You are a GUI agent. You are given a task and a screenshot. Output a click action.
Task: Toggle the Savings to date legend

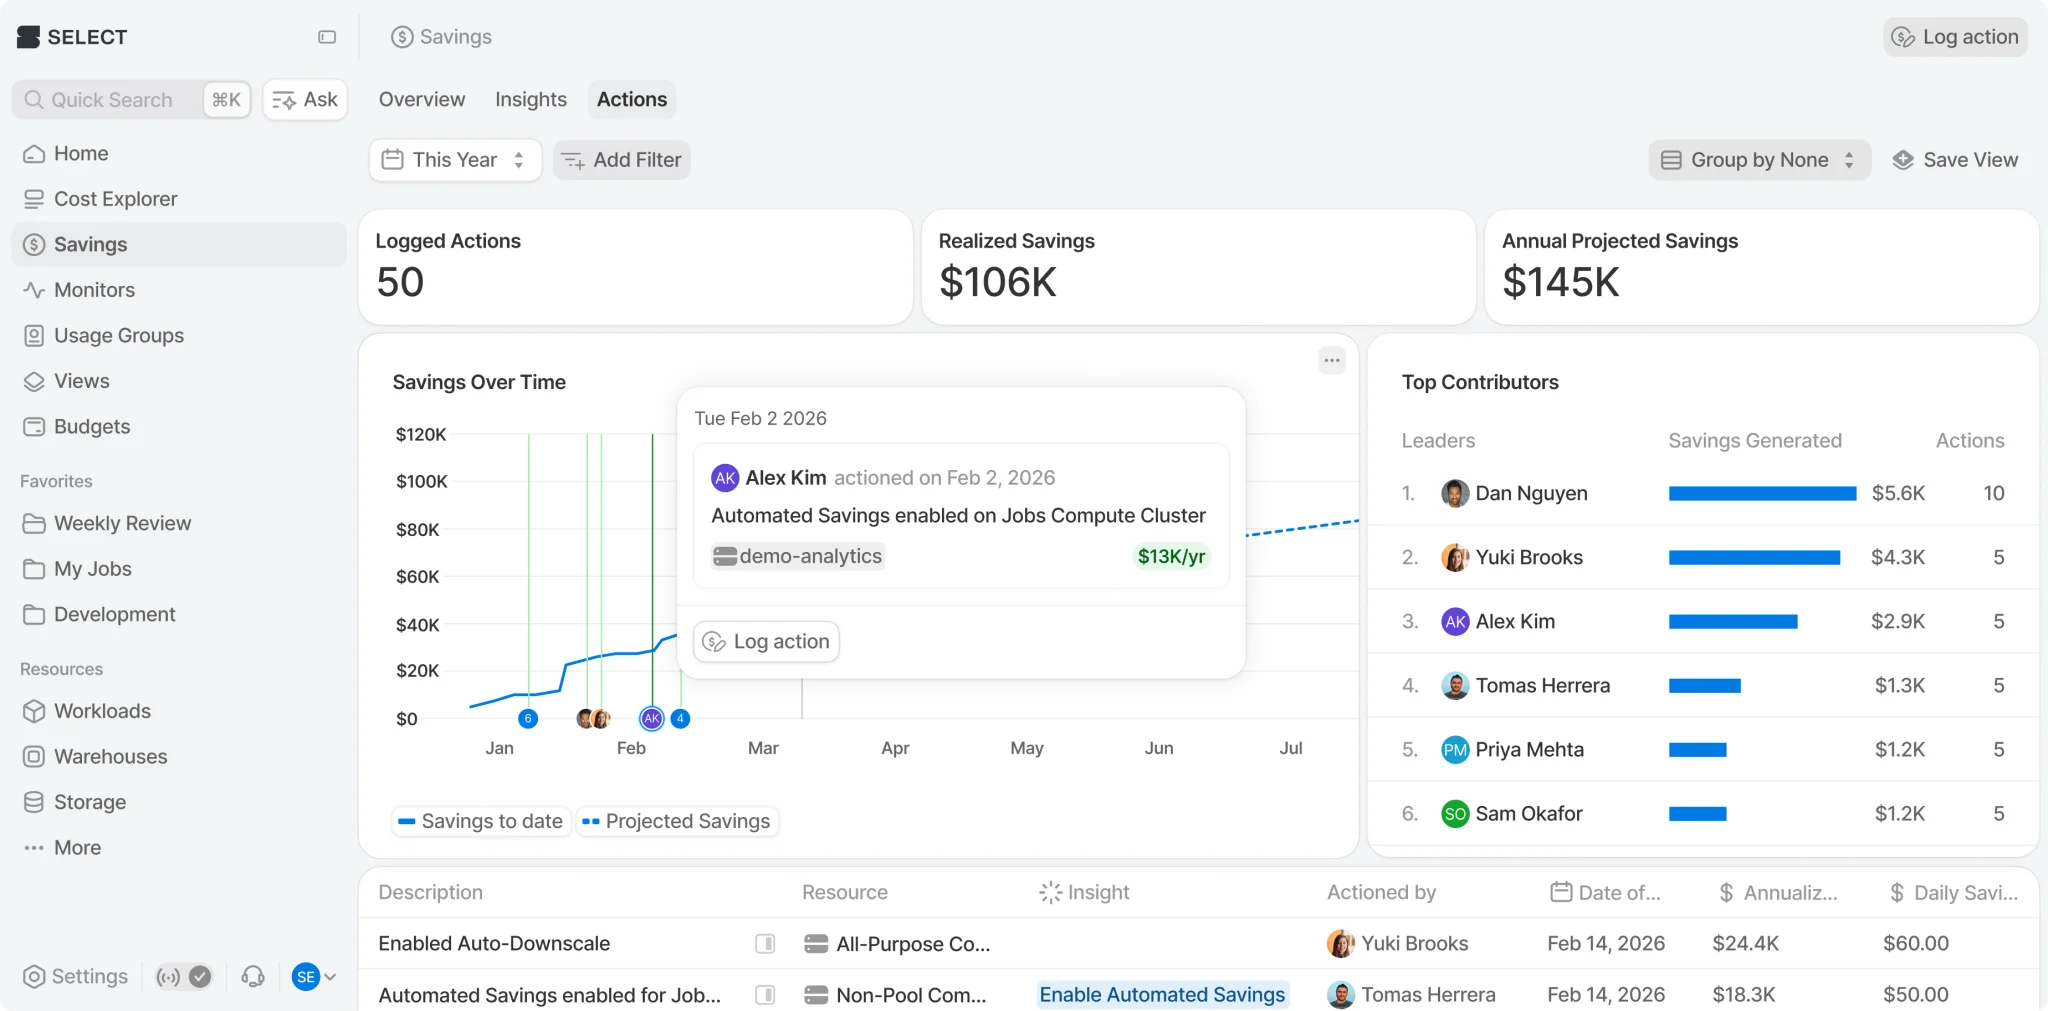tap(481, 821)
